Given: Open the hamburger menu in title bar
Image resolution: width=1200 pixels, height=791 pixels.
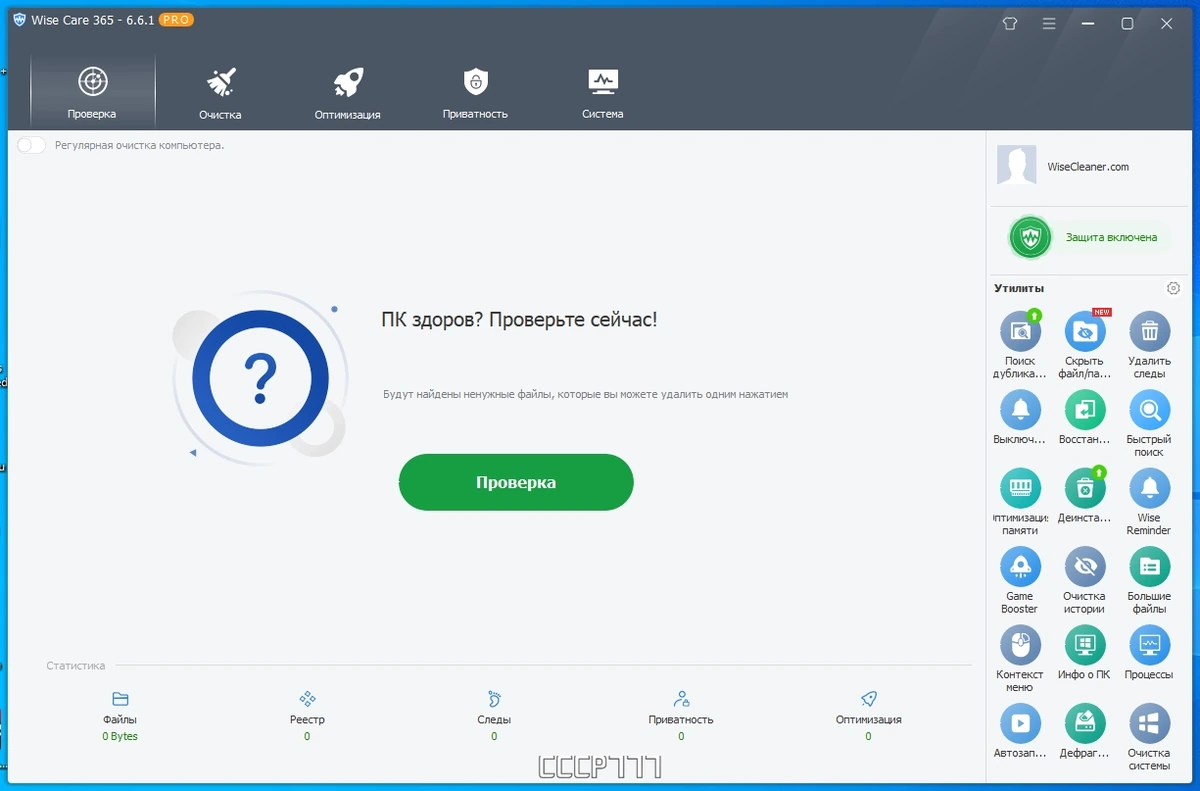Looking at the screenshot, I should (x=1049, y=23).
